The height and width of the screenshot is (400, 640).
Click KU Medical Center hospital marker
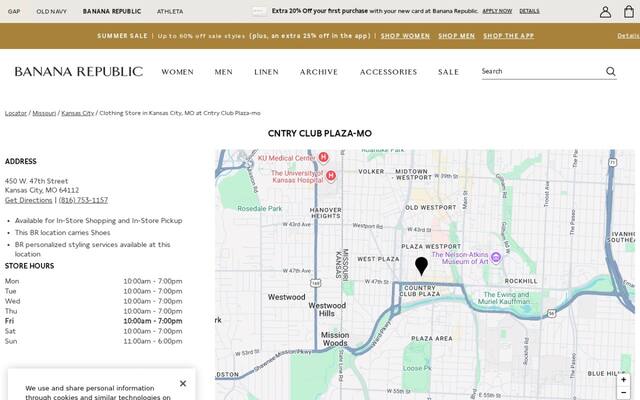pos(324,157)
